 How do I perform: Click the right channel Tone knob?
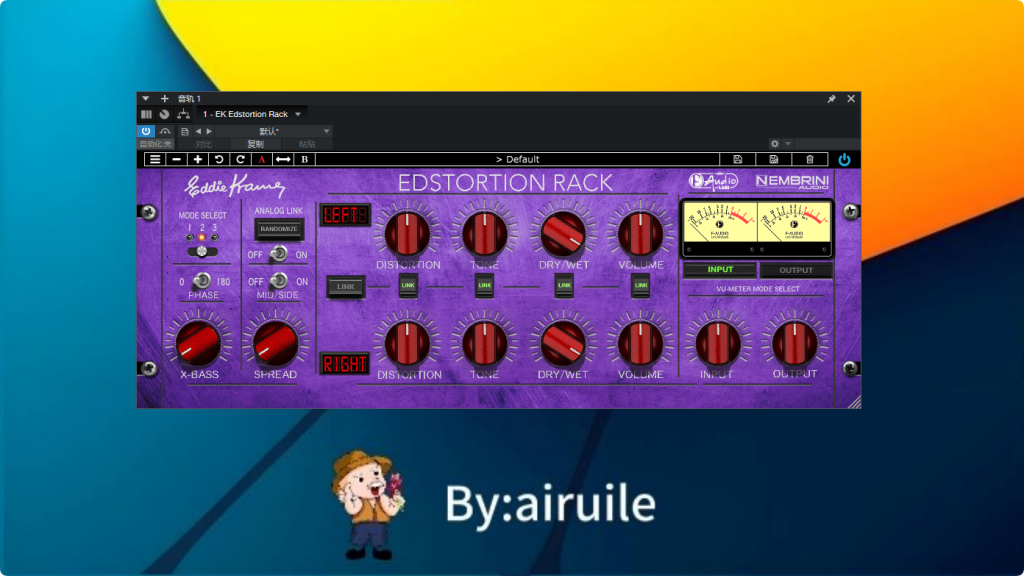(485, 343)
